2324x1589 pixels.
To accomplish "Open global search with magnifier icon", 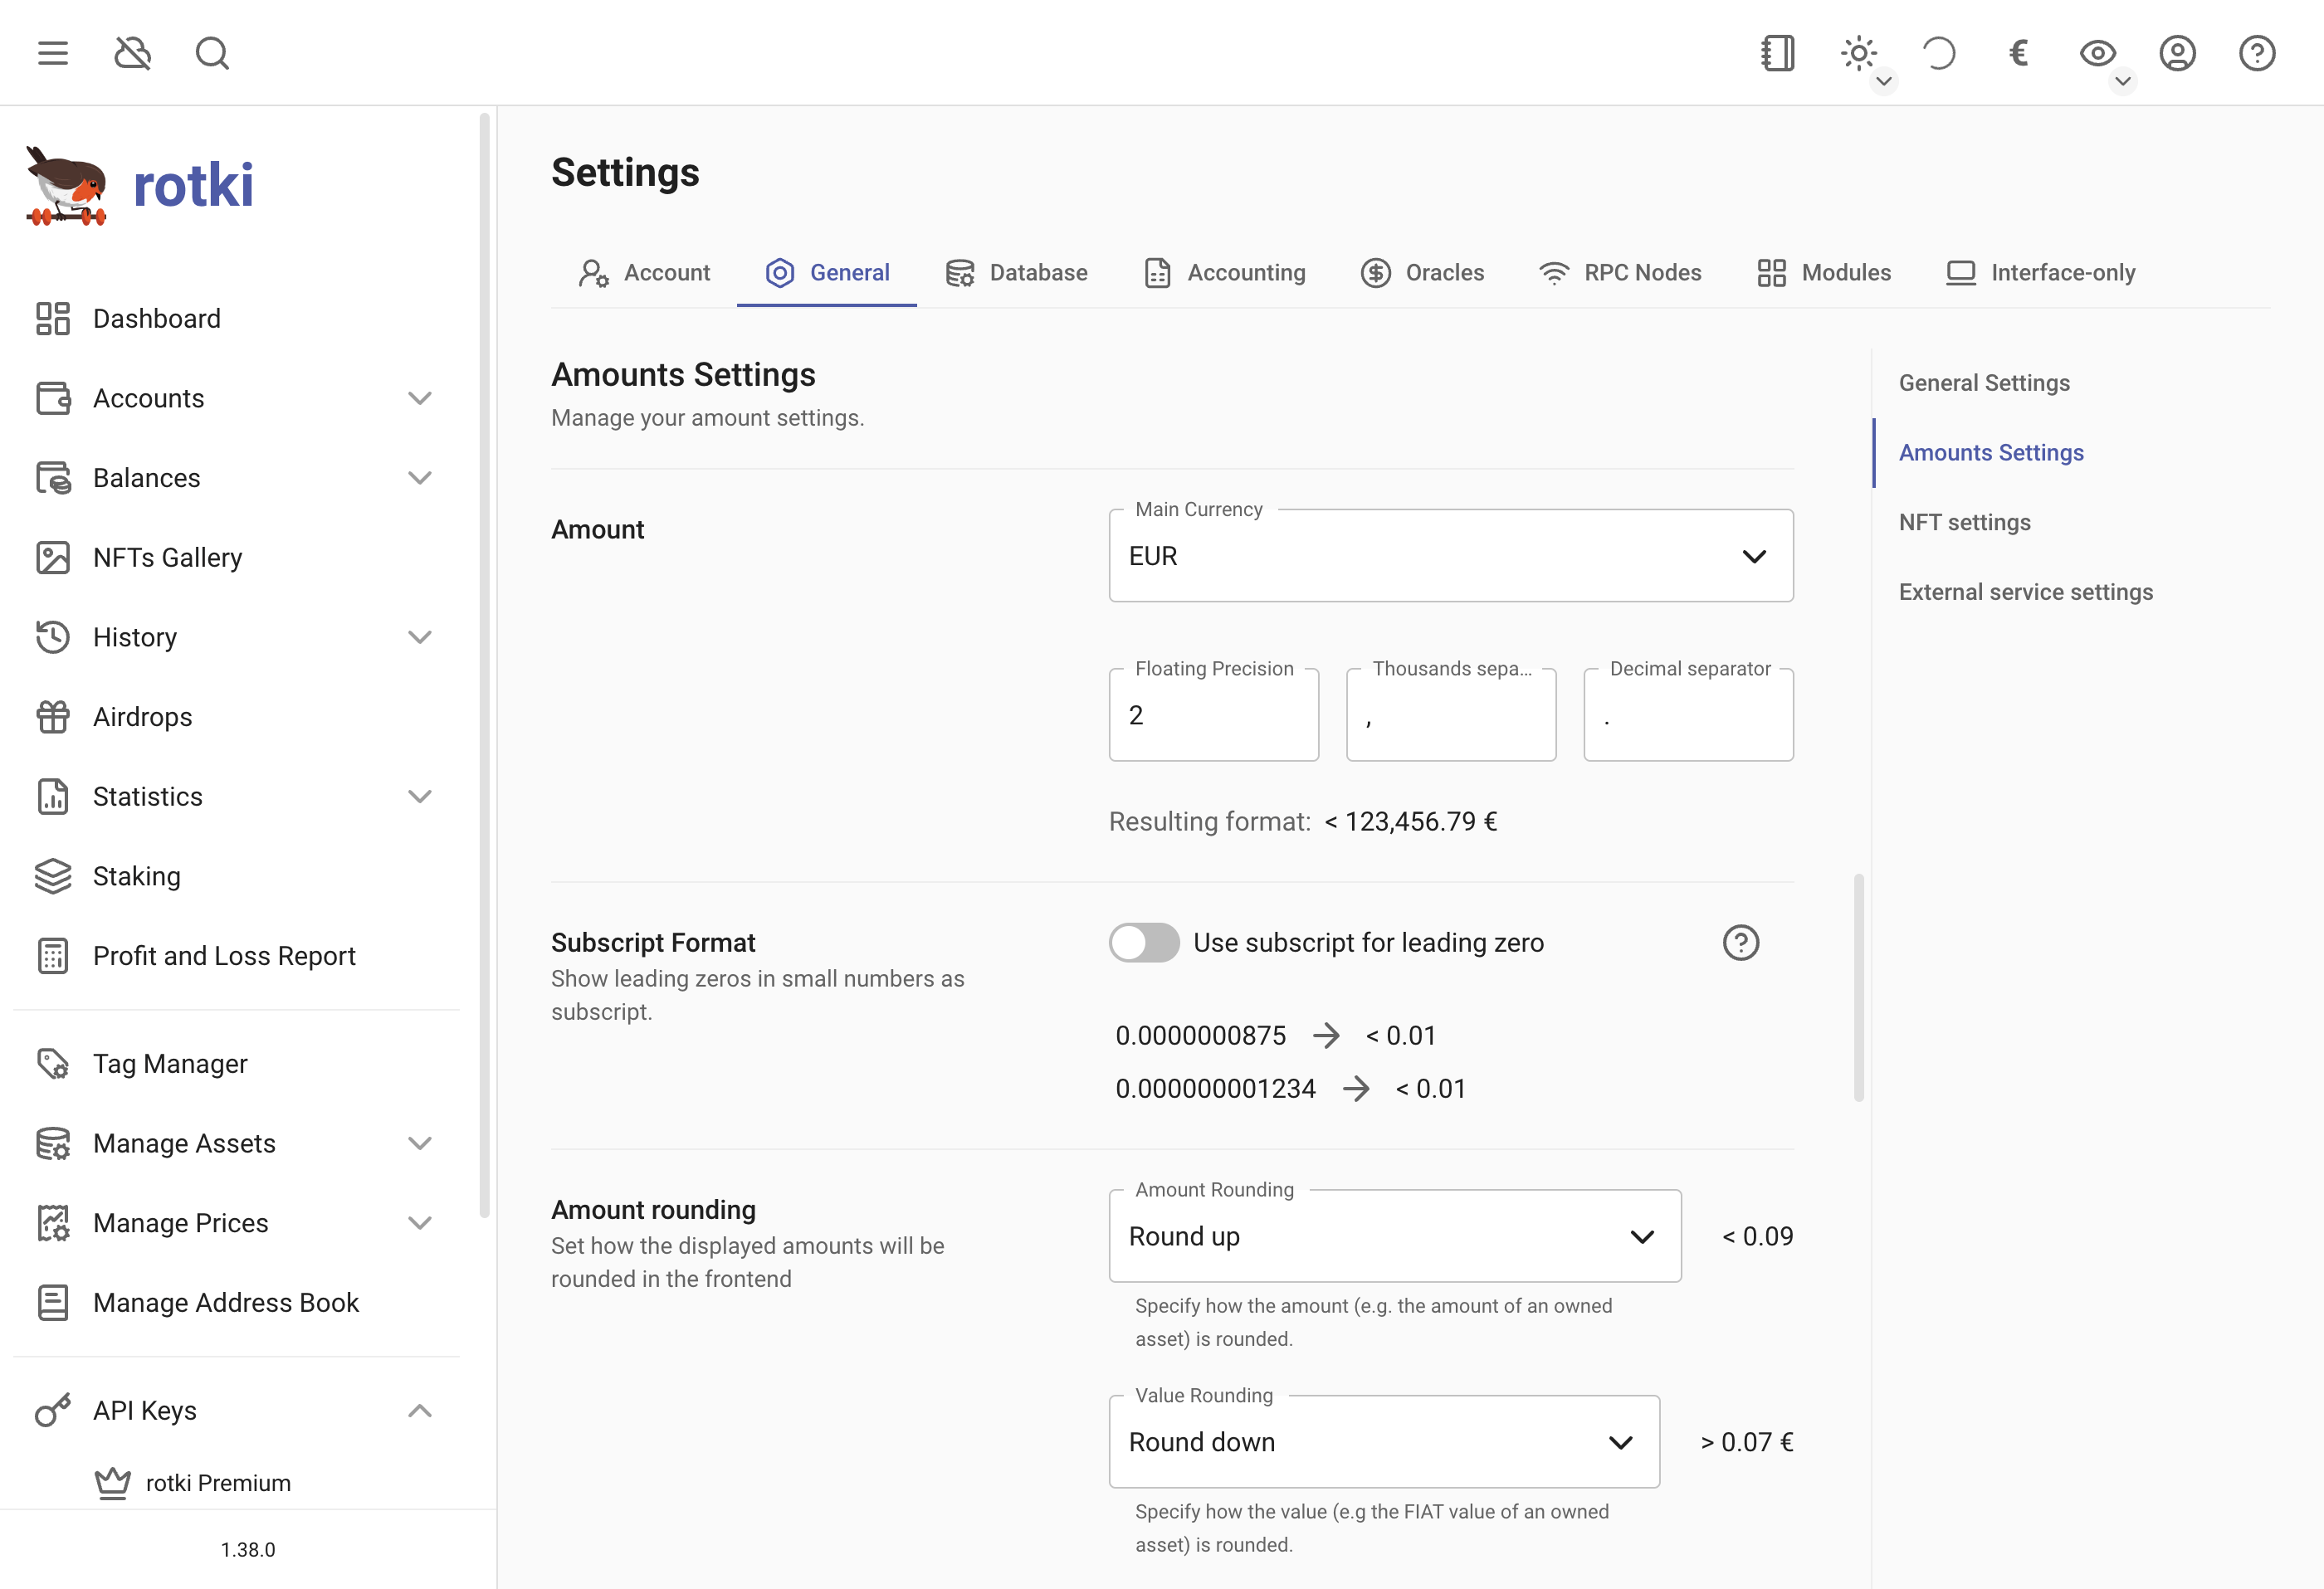I will coord(212,53).
